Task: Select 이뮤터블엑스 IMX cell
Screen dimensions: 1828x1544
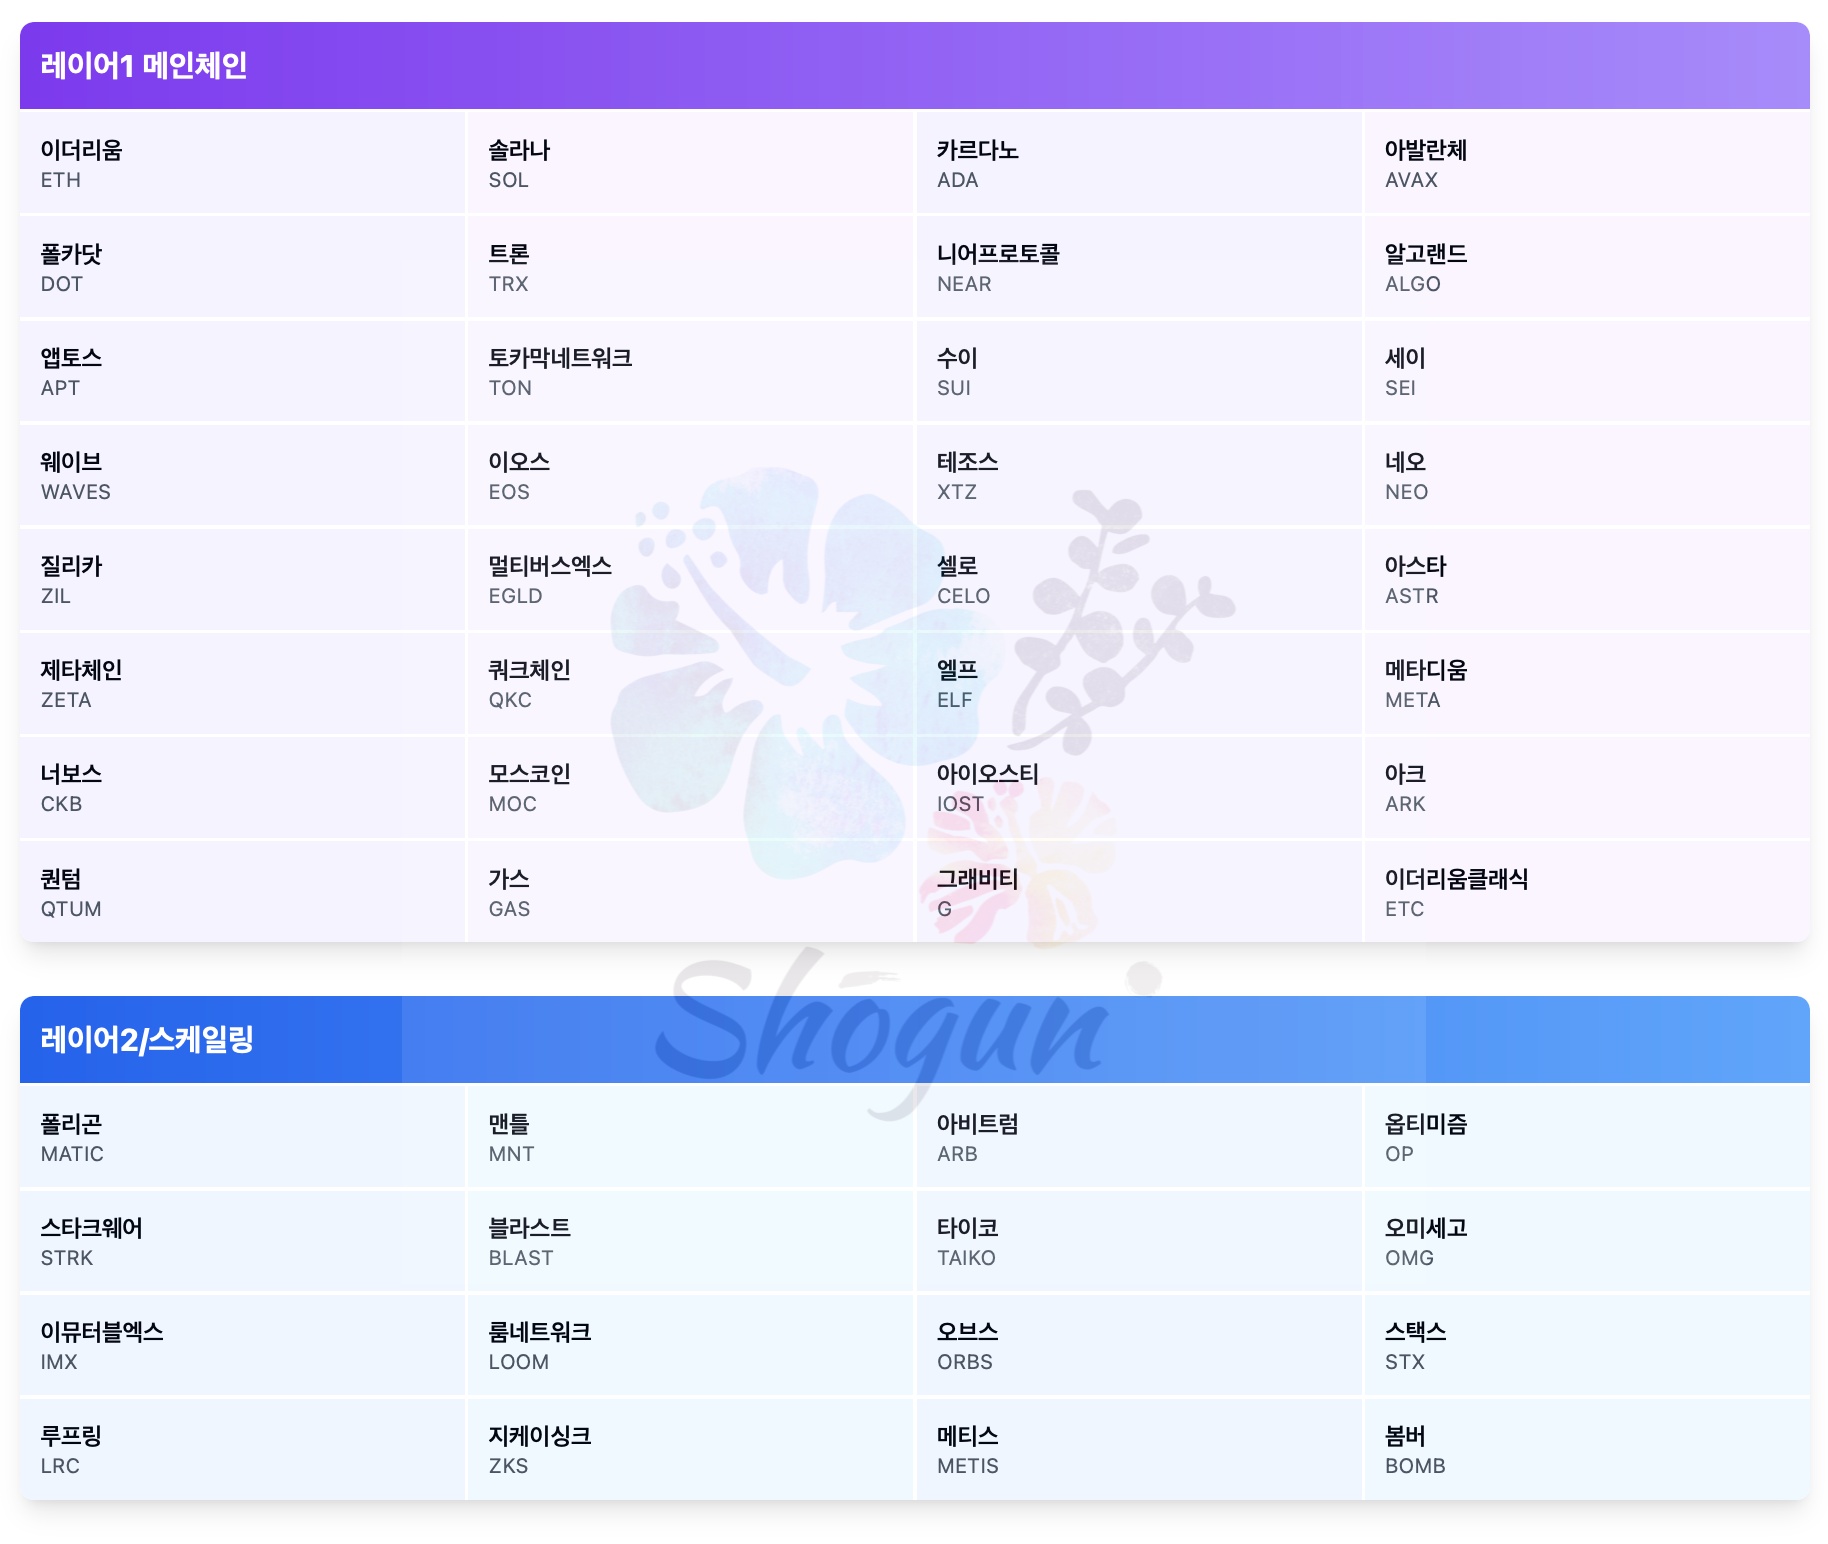Action: click(x=242, y=1345)
